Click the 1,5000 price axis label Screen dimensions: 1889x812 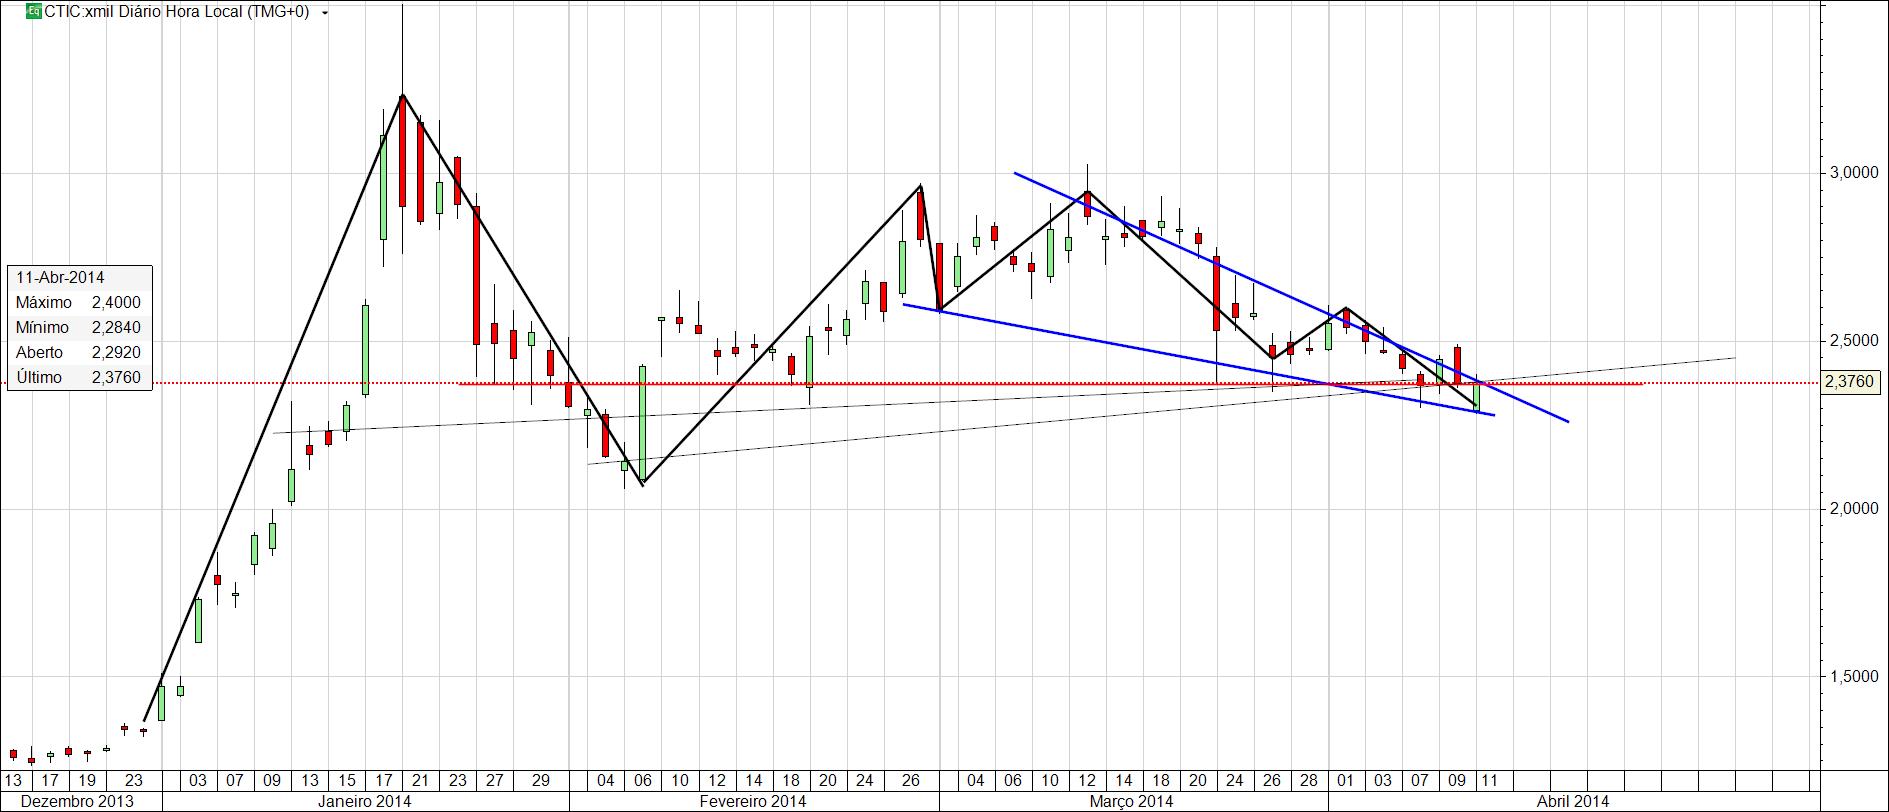point(1853,677)
